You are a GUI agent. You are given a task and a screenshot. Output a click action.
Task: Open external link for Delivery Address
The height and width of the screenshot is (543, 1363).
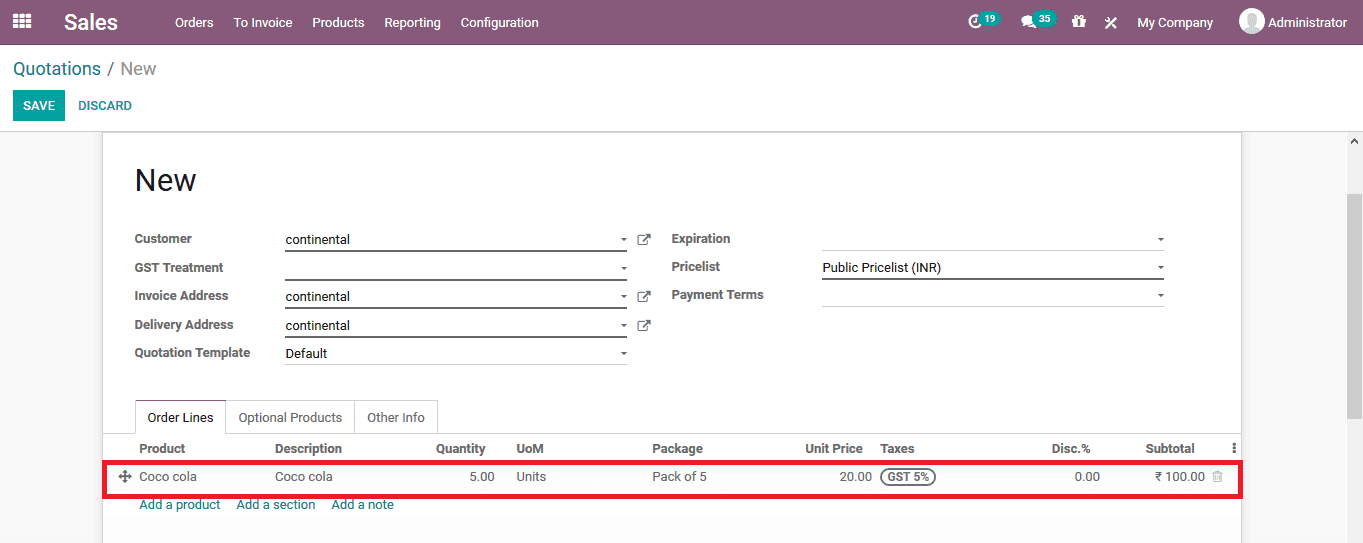click(644, 326)
